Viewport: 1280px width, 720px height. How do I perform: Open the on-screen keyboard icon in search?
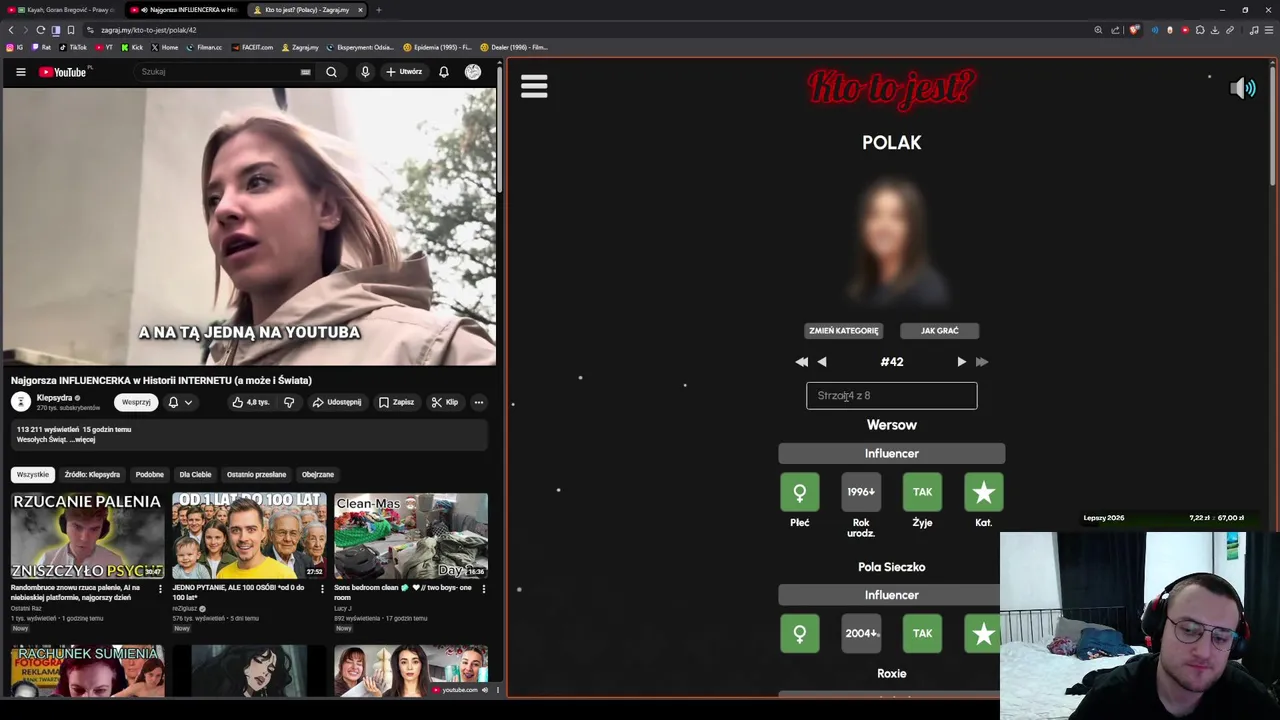coord(305,72)
